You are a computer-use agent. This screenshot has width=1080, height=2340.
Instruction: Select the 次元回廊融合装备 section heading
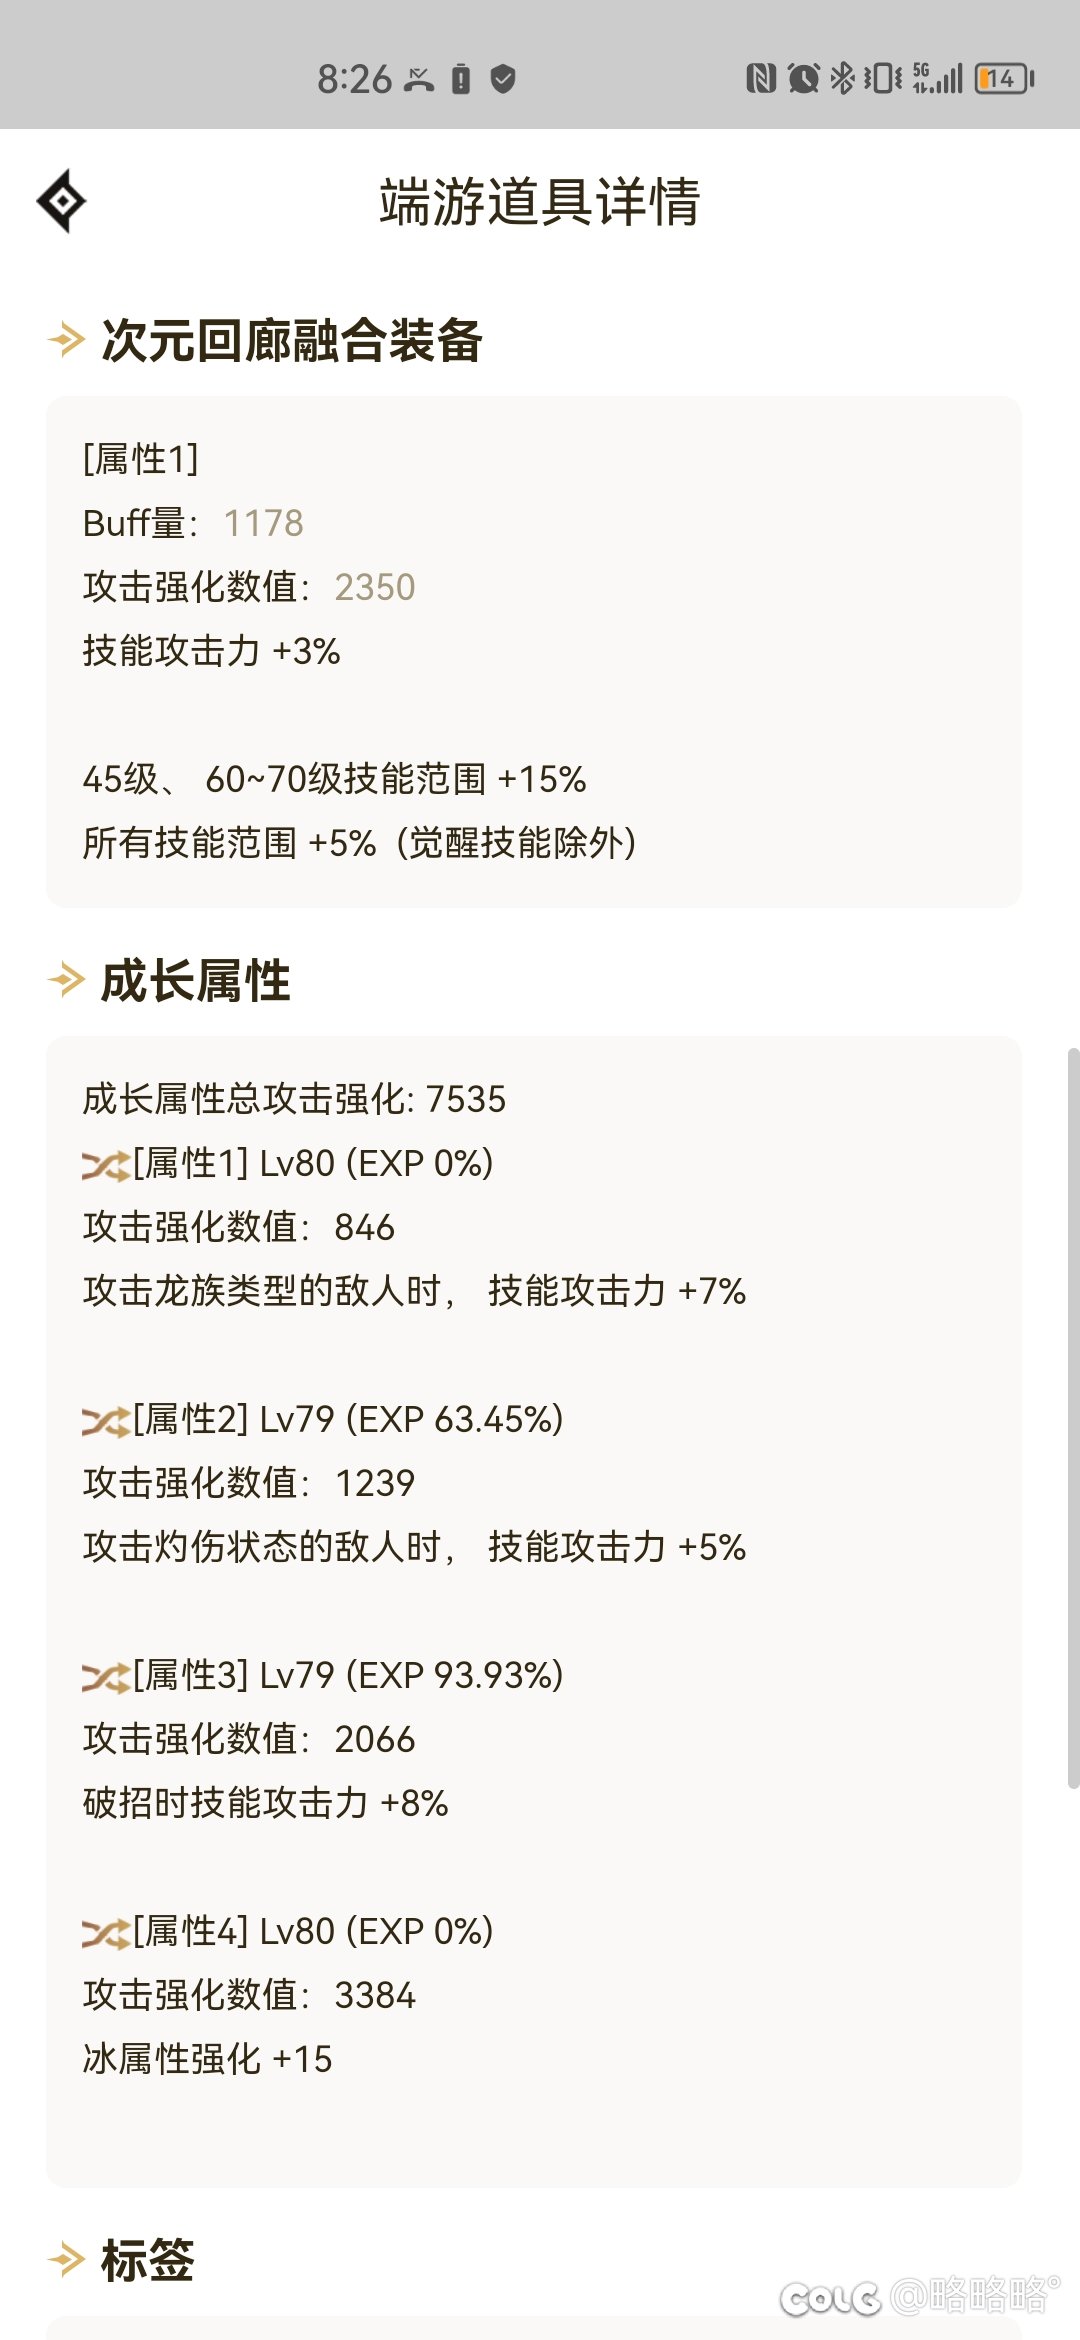(x=292, y=340)
